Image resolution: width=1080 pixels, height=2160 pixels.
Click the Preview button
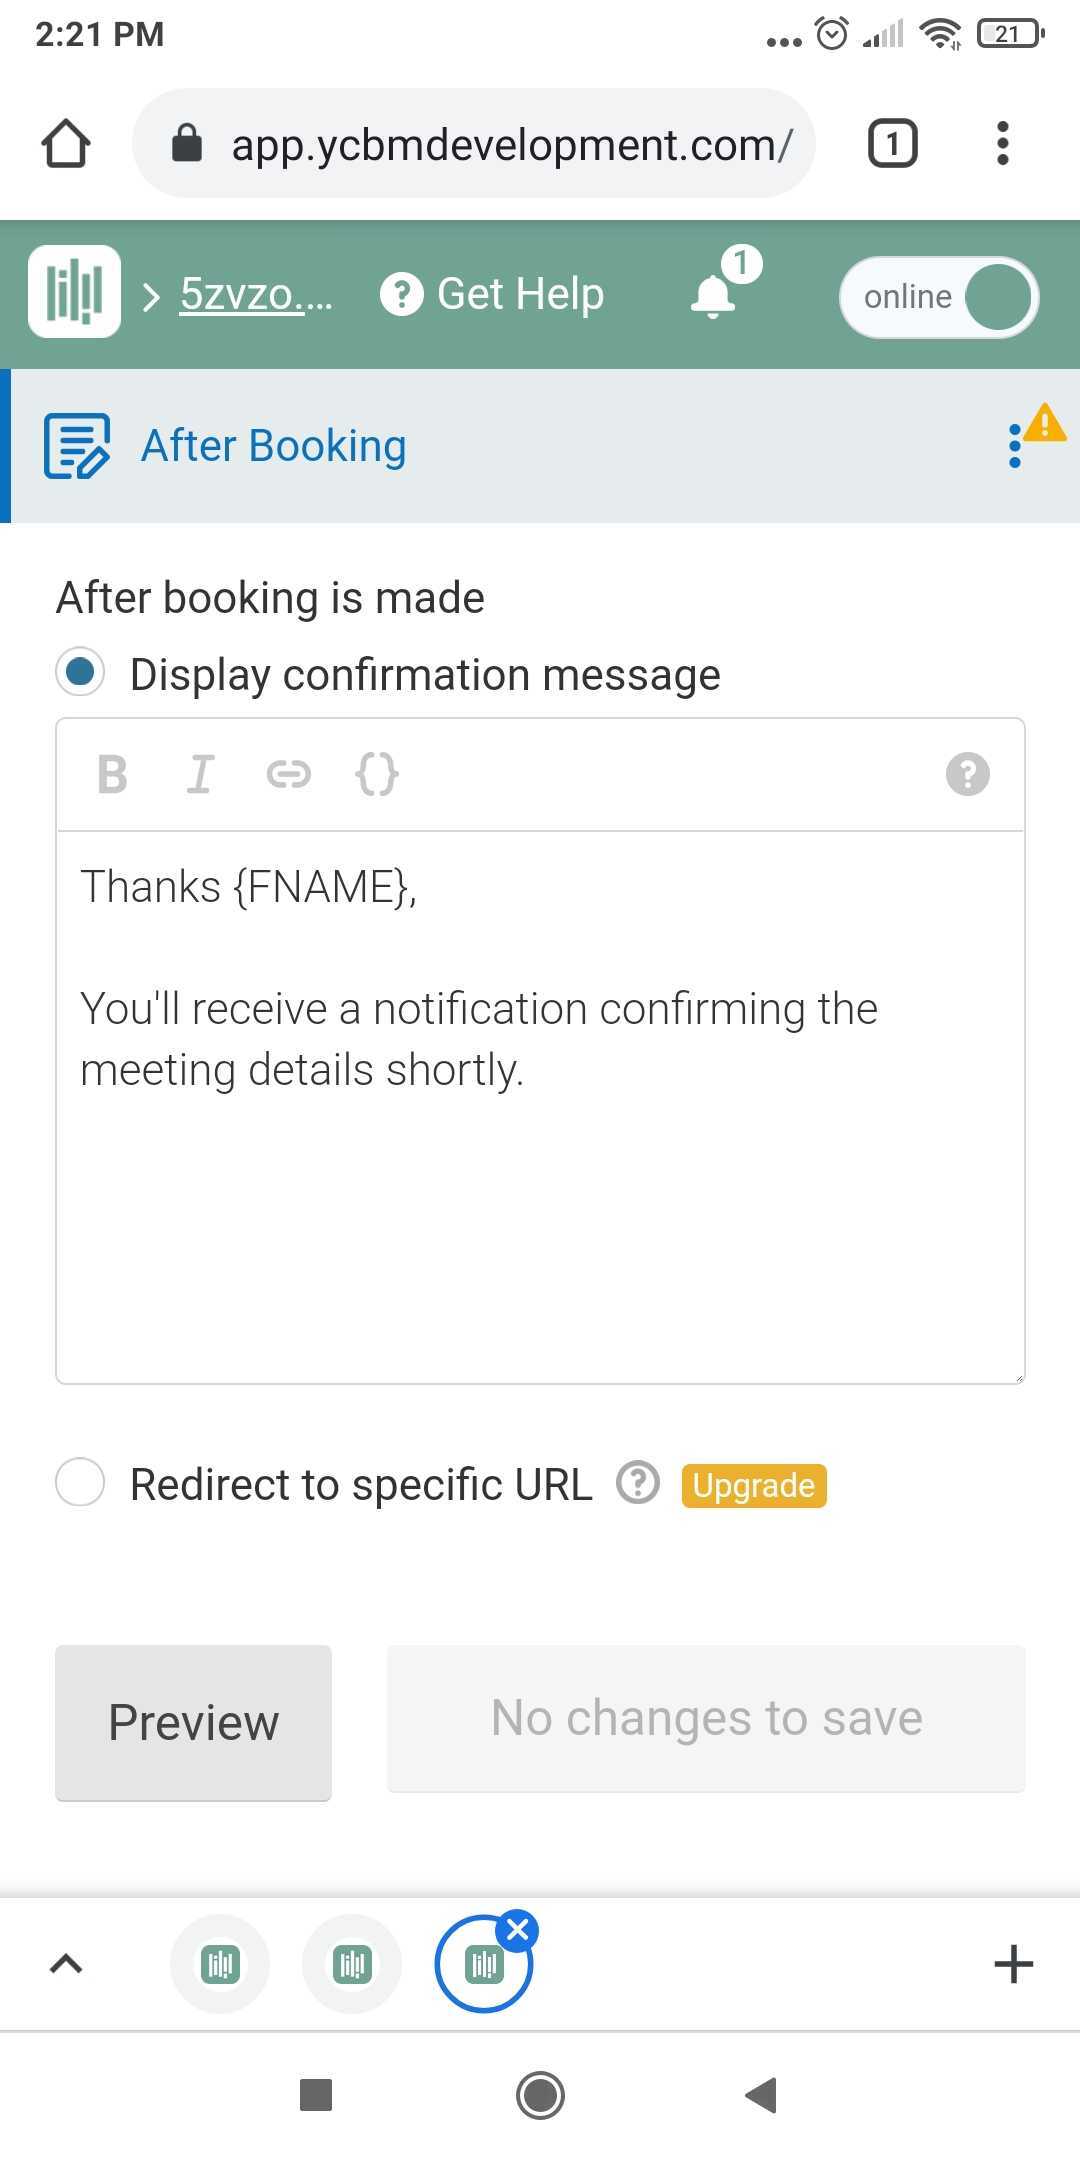(x=193, y=1722)
